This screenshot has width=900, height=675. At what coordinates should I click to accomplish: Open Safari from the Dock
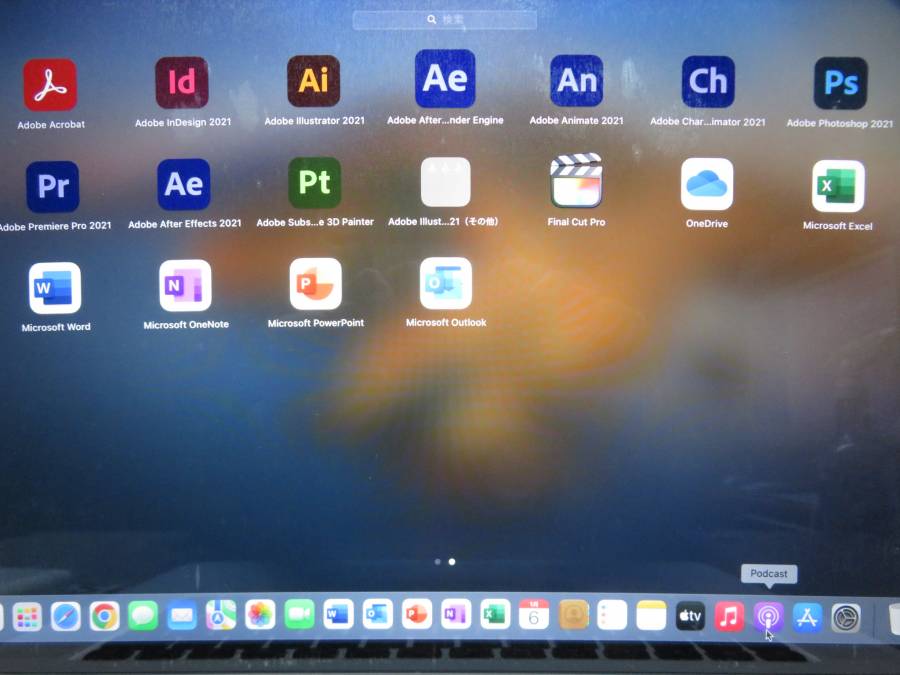pyautogui.click(x=65, y=617)
